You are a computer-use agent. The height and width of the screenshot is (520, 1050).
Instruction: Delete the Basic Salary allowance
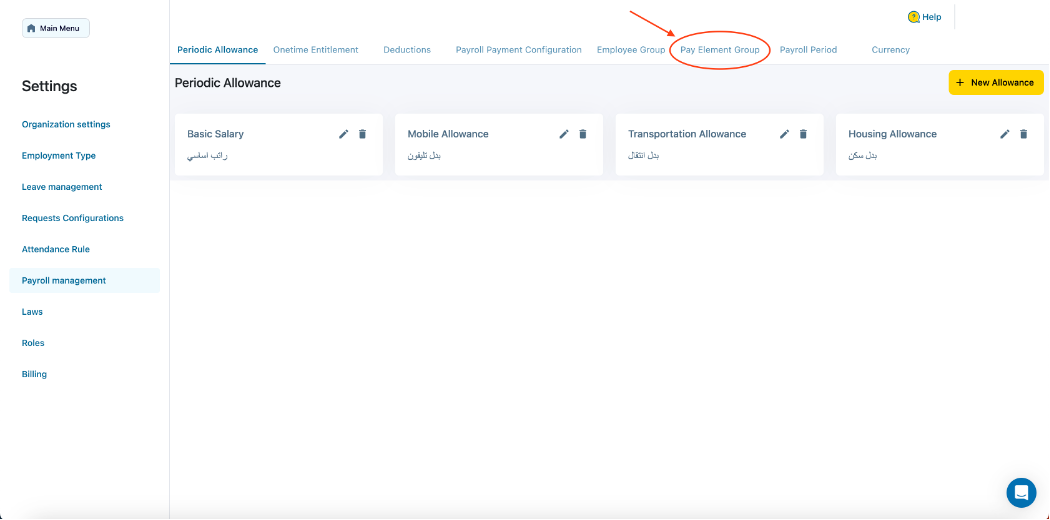point(363,134)
